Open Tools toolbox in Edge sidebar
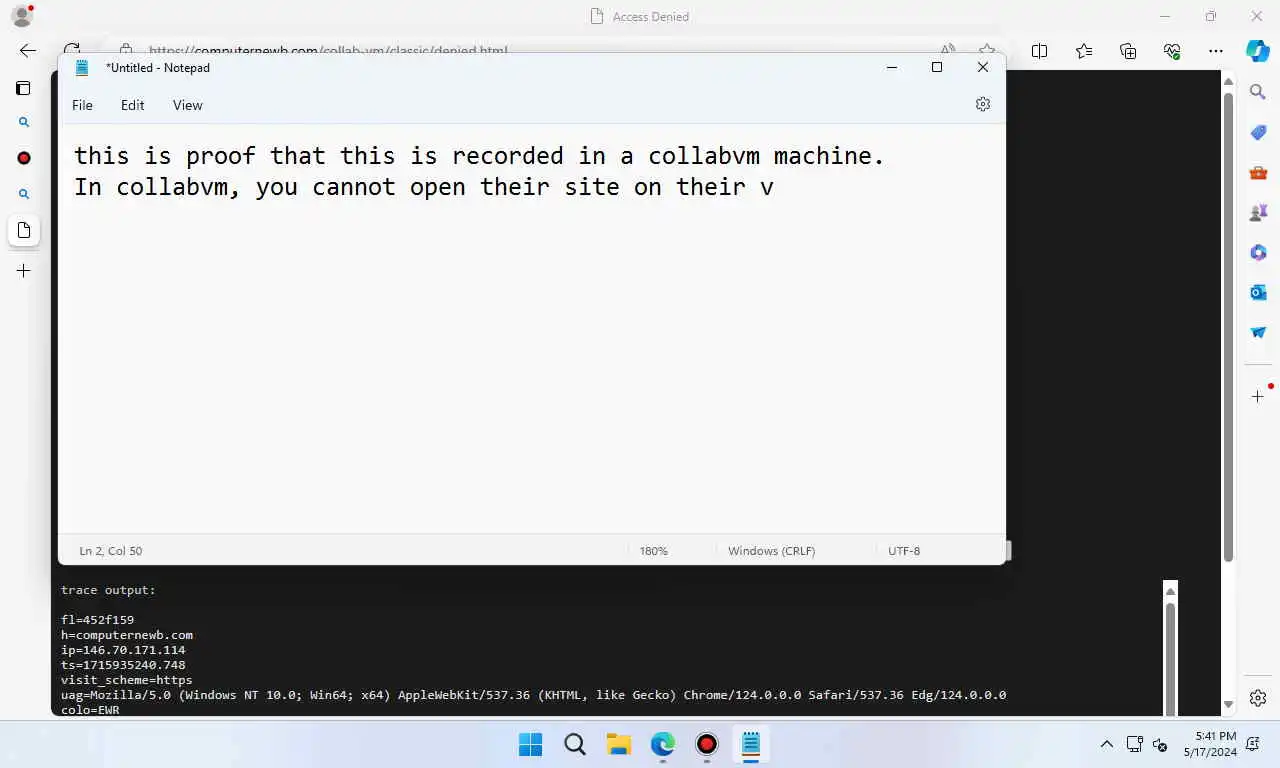1280x768 pixels. pyautogui.click(x=1258, y=172)
